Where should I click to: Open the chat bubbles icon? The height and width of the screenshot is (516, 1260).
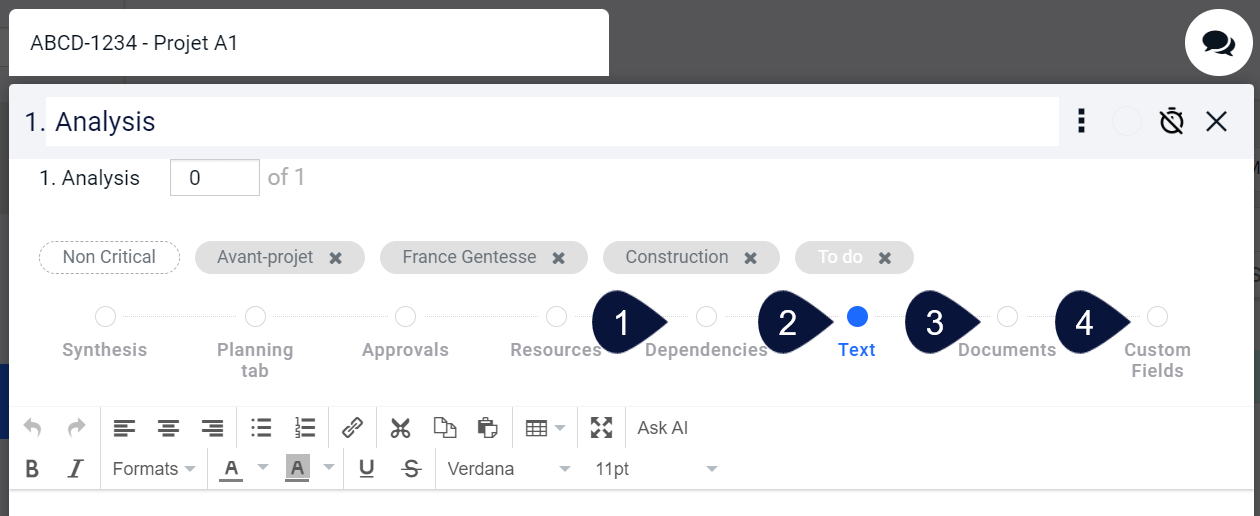(1217, 42)
